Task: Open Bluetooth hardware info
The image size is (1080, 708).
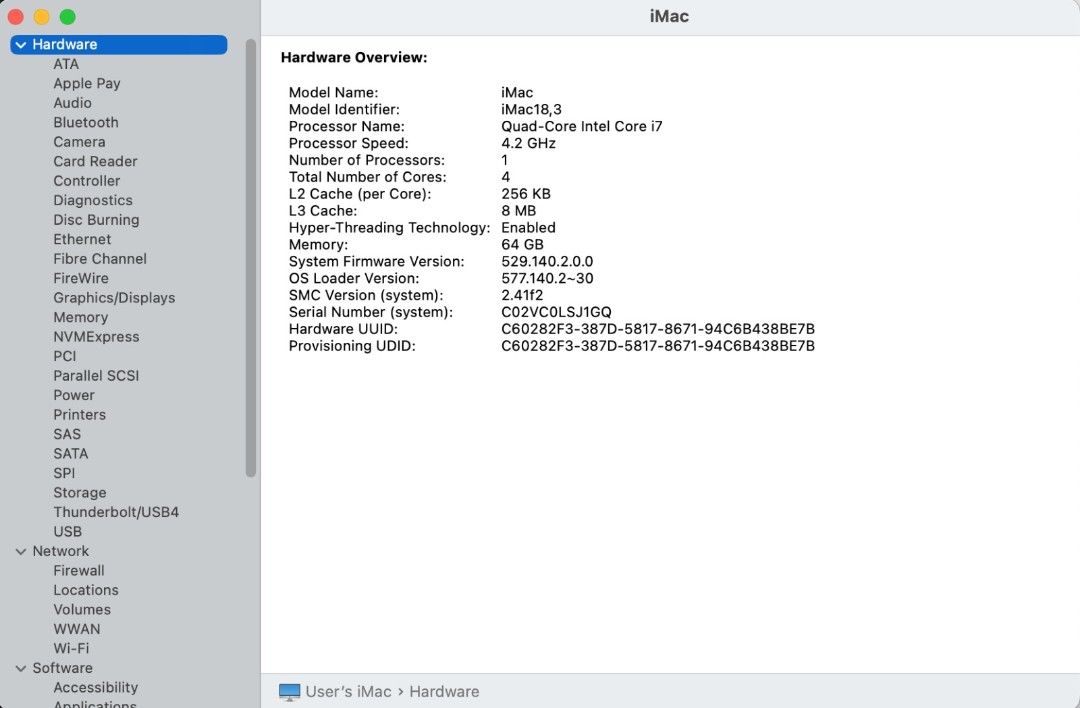Action: [x=86, y=123]
